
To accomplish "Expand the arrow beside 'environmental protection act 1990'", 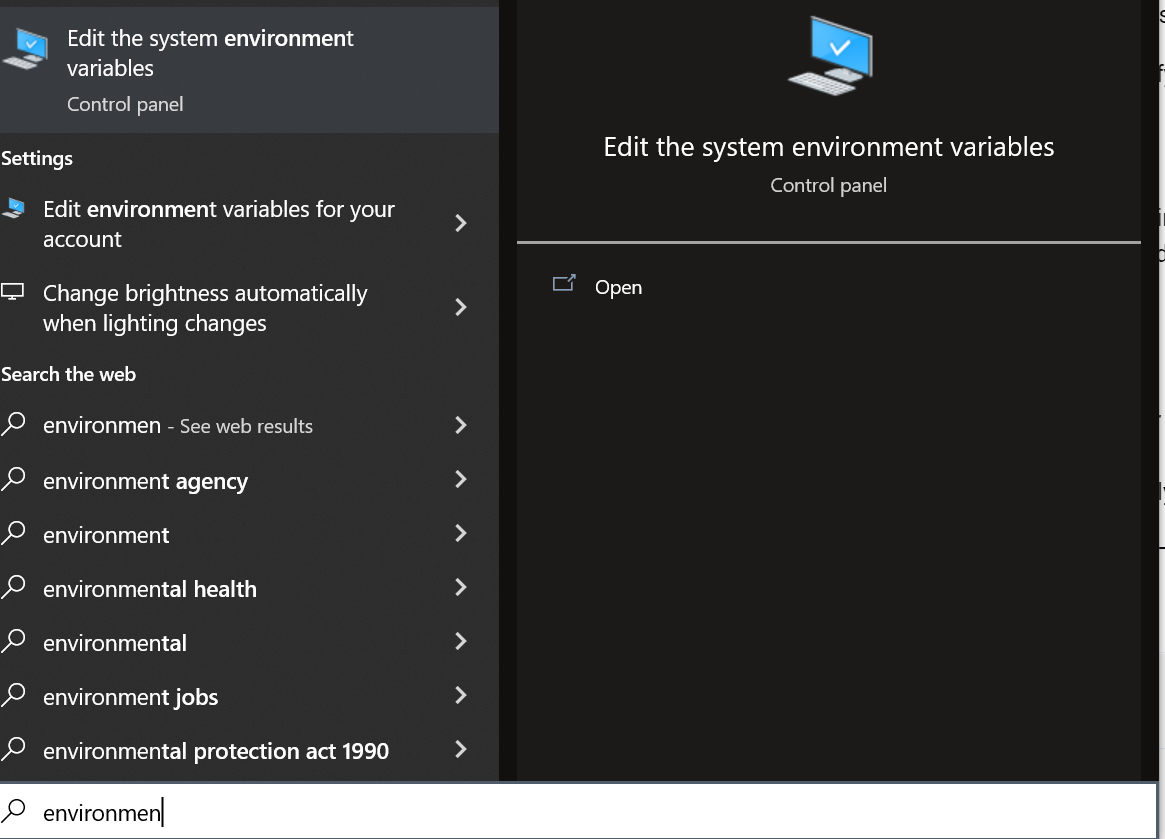I will (x=461, y=749).
